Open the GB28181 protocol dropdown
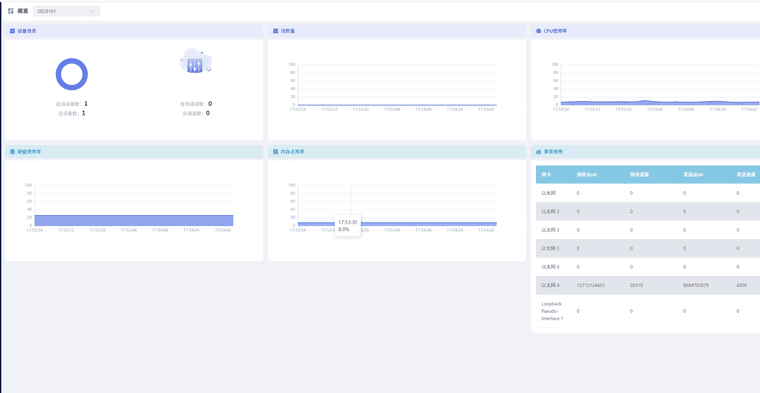The width and height of the screenshot is (760, 393). 67,11
